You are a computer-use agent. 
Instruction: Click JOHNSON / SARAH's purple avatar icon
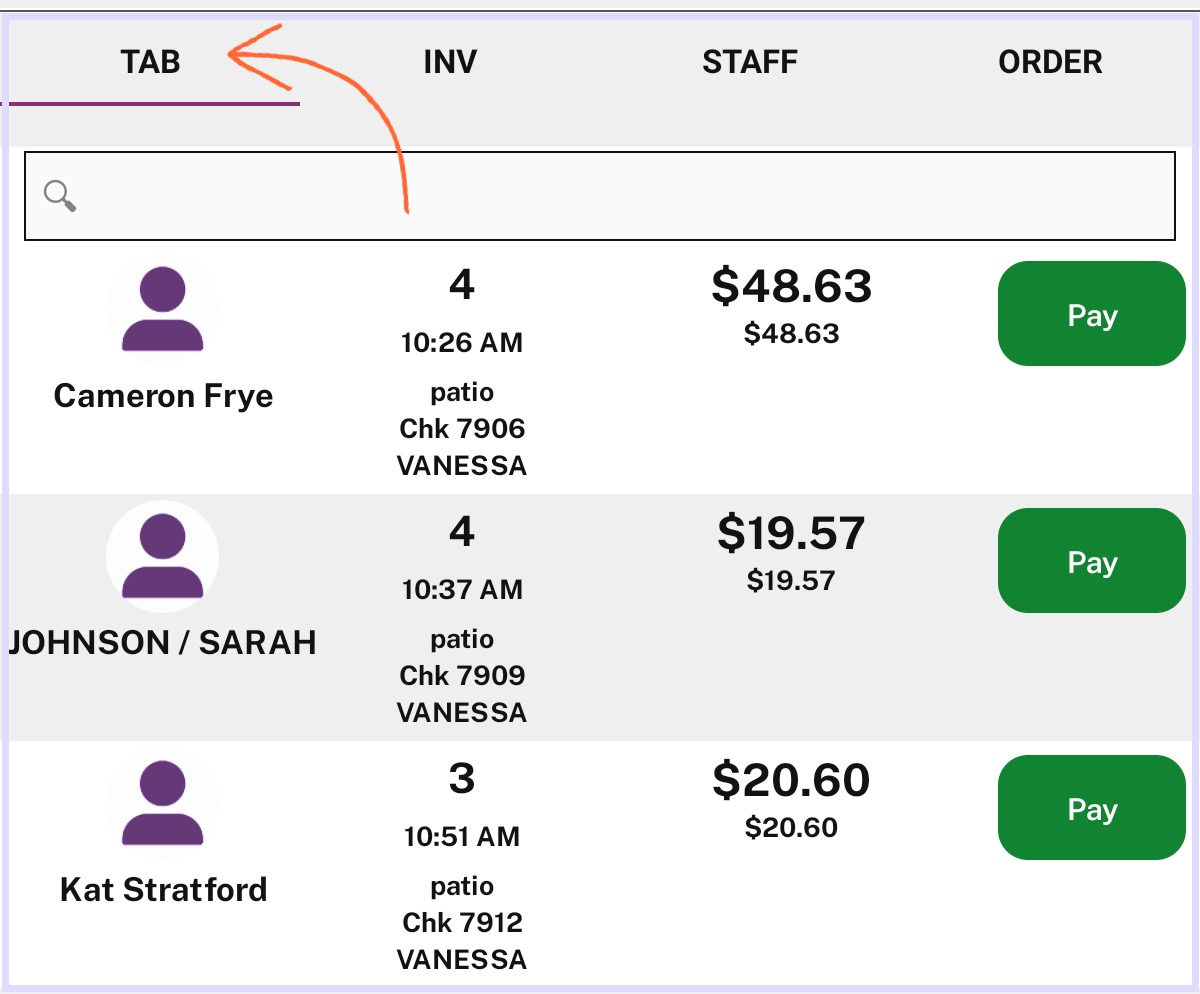162,556
